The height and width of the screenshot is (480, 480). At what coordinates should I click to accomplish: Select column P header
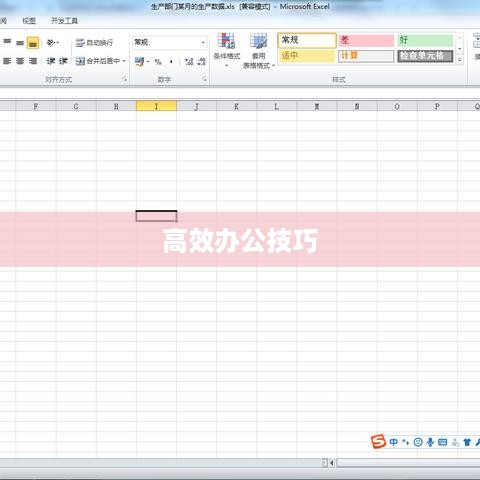437,106
